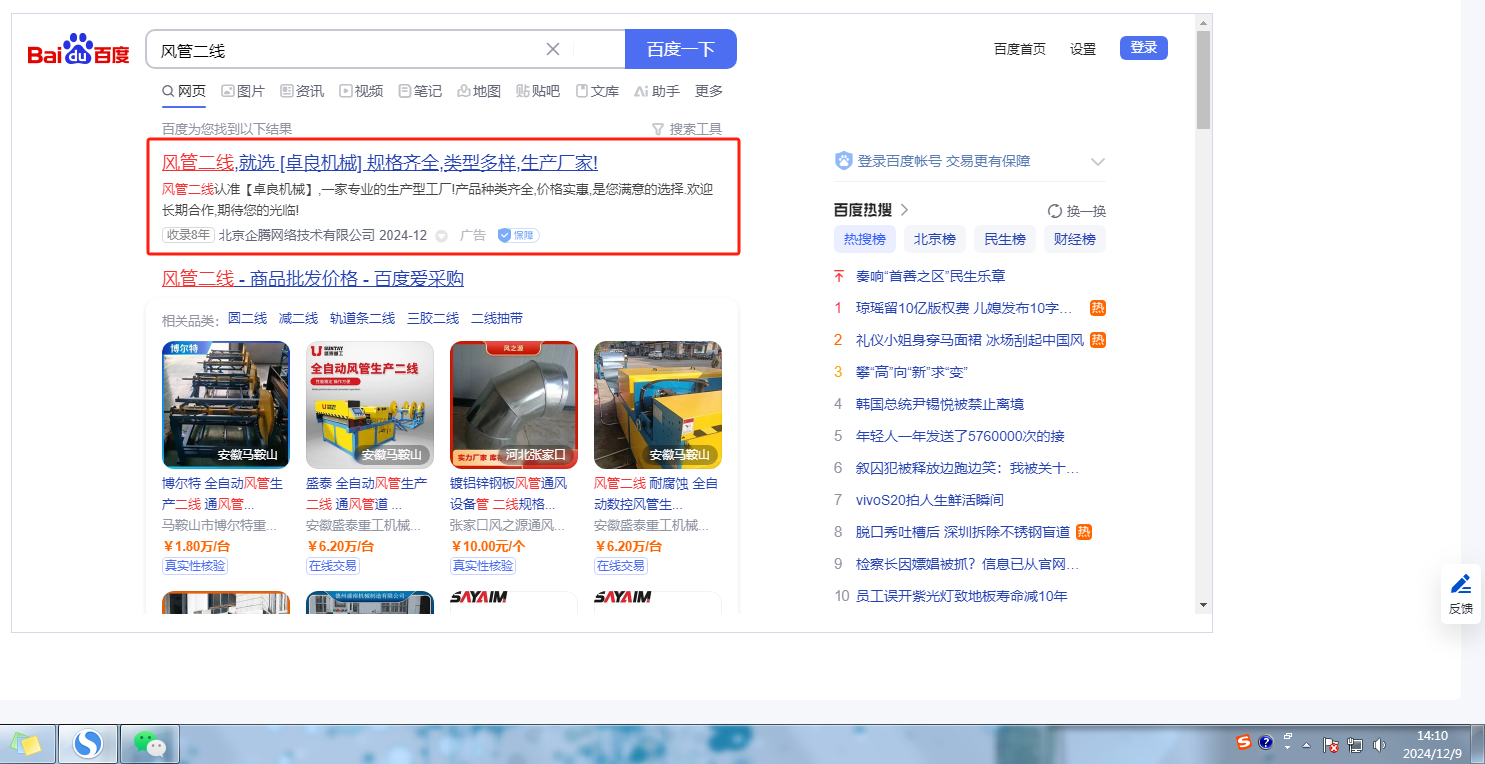The image size is (1485, 764).
Task: Open the 河北张家口 duct elbow thumbnail
Action: [x=514, y=405]
